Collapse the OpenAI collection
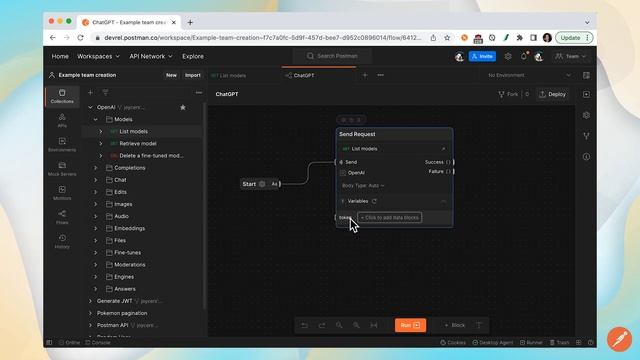The image size is (640, 360). coord(90,107)
